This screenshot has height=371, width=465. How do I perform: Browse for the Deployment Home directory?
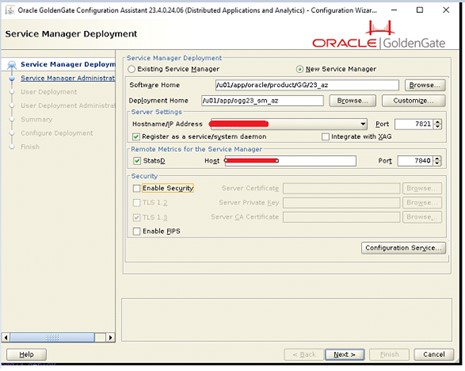pos(352,101)
